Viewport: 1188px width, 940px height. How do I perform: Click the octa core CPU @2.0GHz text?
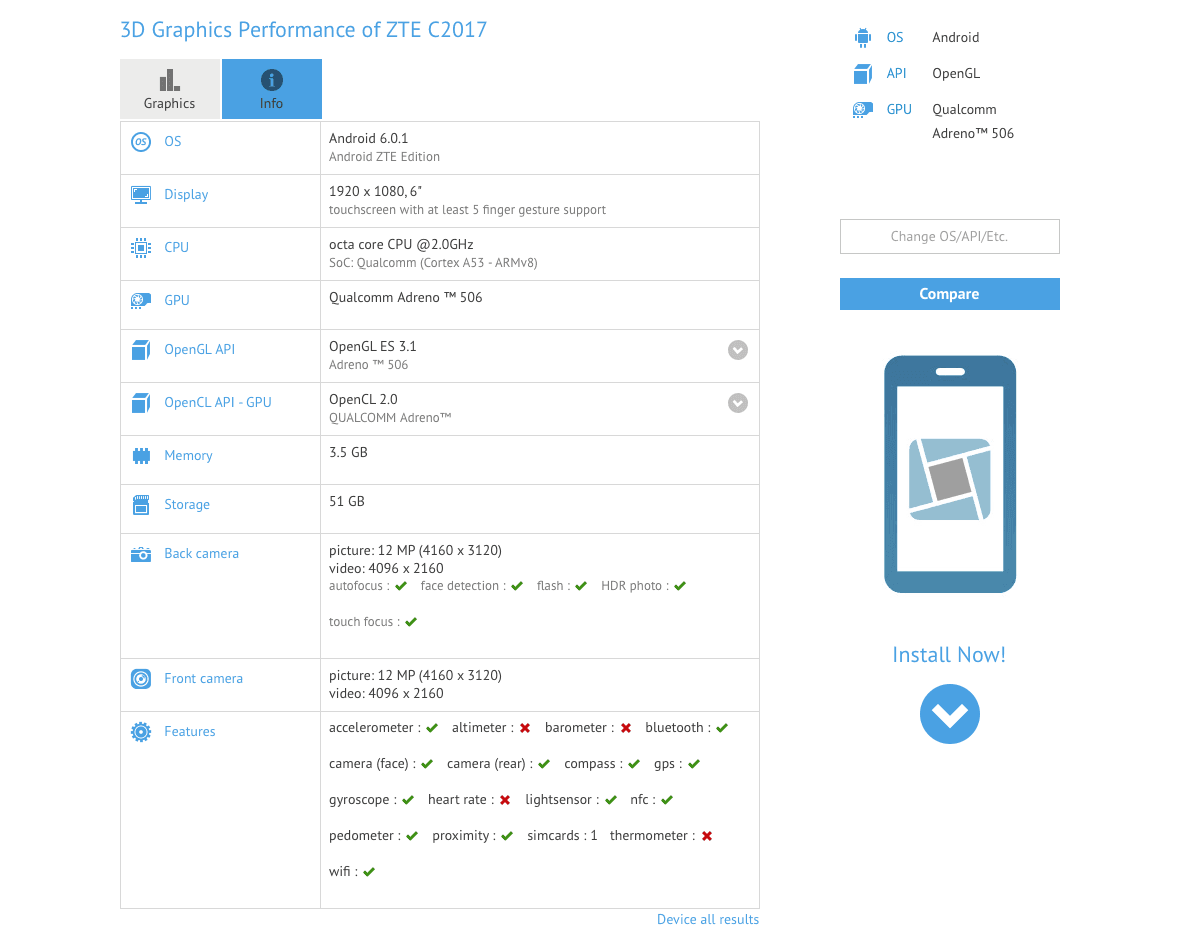coord(402,245)
